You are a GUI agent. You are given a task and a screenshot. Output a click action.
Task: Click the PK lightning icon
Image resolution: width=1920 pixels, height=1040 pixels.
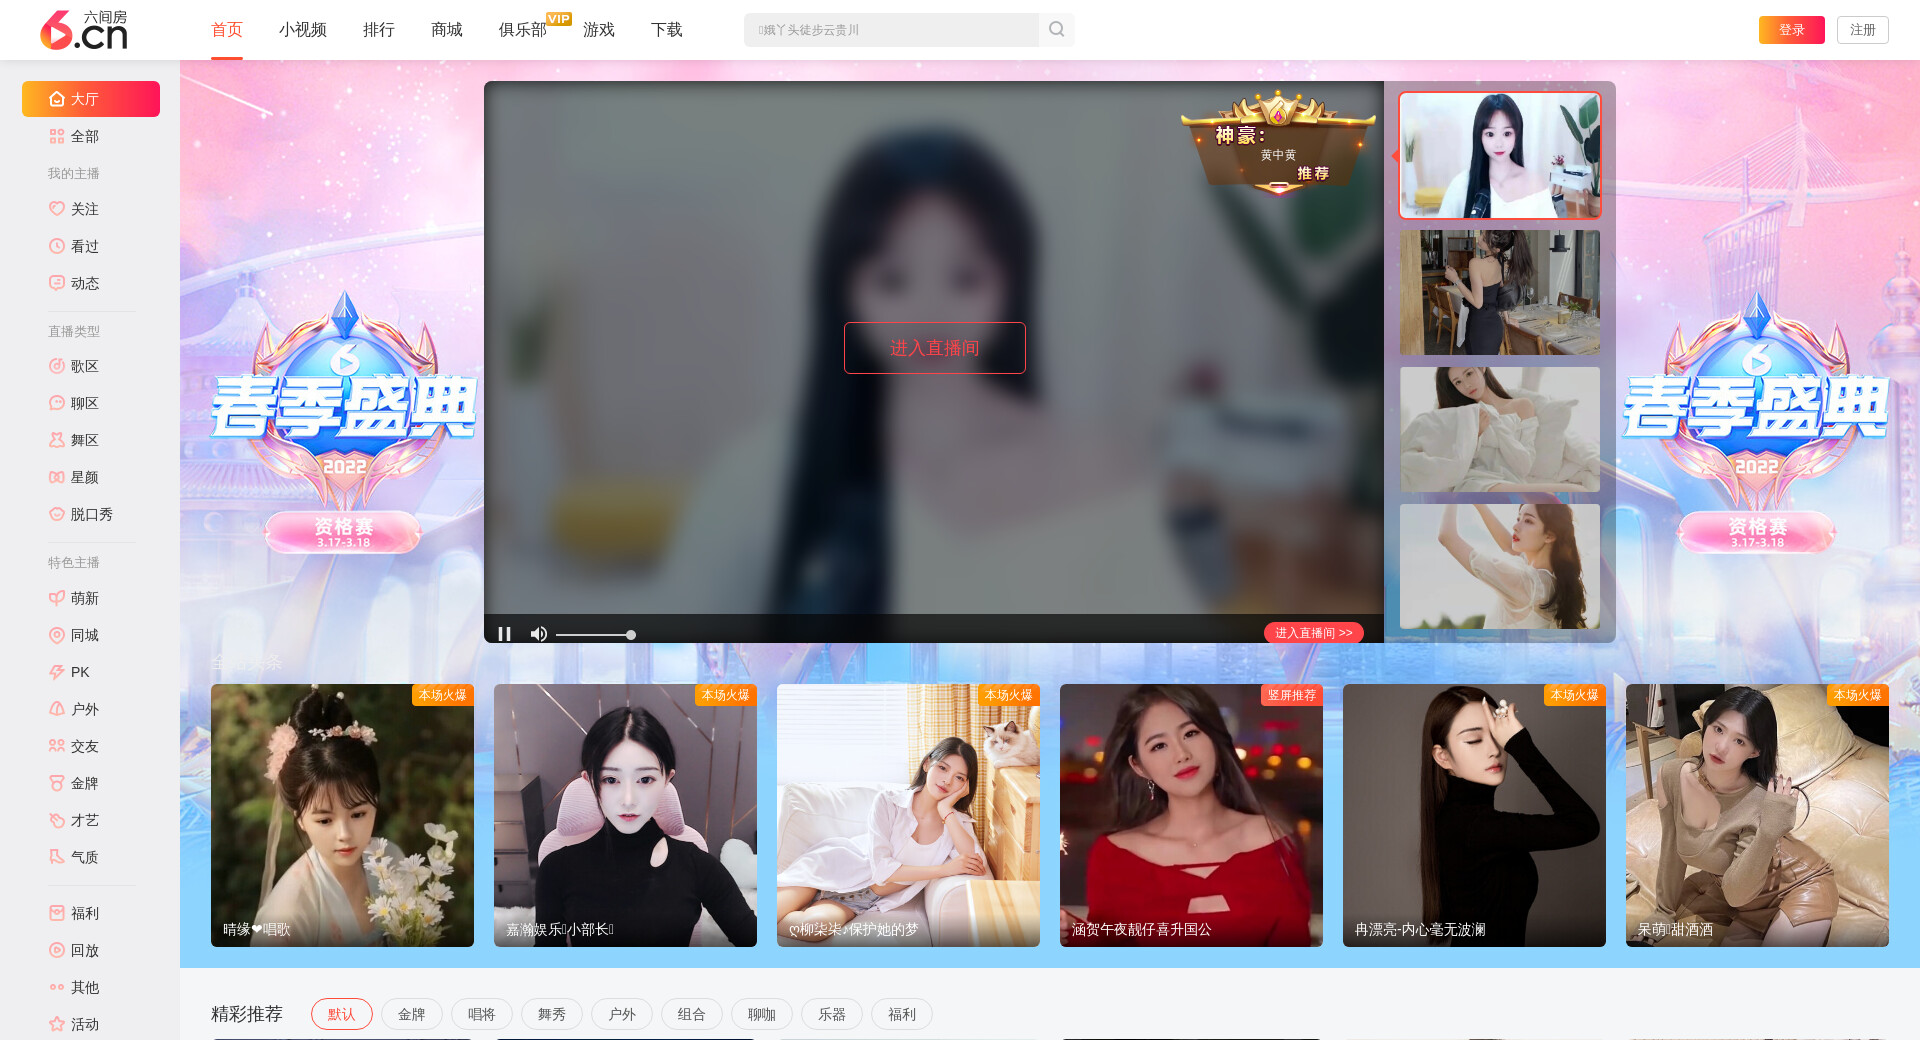(57, 672)
